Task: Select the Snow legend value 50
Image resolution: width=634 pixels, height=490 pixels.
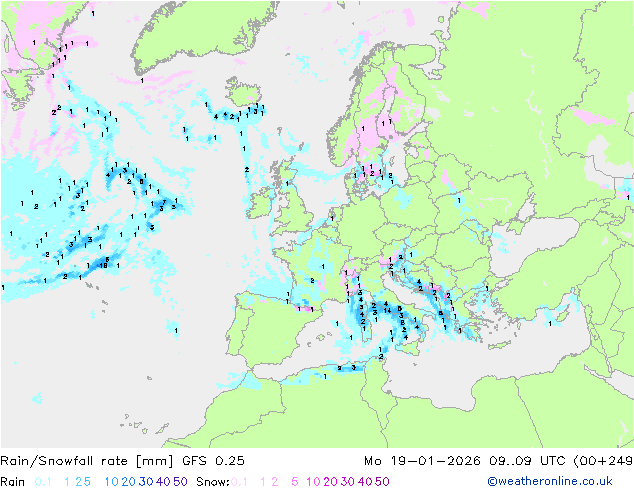Action: 382,482
